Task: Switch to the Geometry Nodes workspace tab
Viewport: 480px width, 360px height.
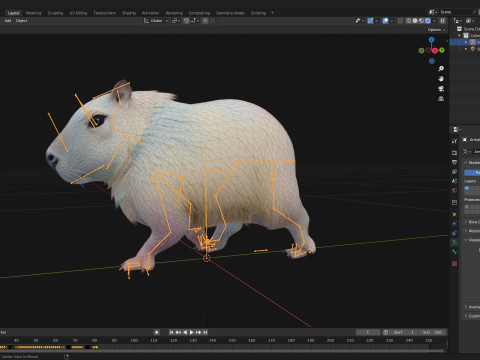Action: tap(230, 13)
